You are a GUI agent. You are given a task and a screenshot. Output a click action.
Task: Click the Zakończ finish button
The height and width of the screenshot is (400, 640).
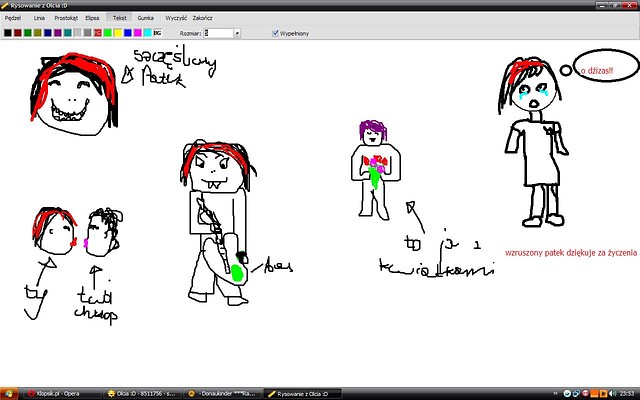[x=202, y=18]
